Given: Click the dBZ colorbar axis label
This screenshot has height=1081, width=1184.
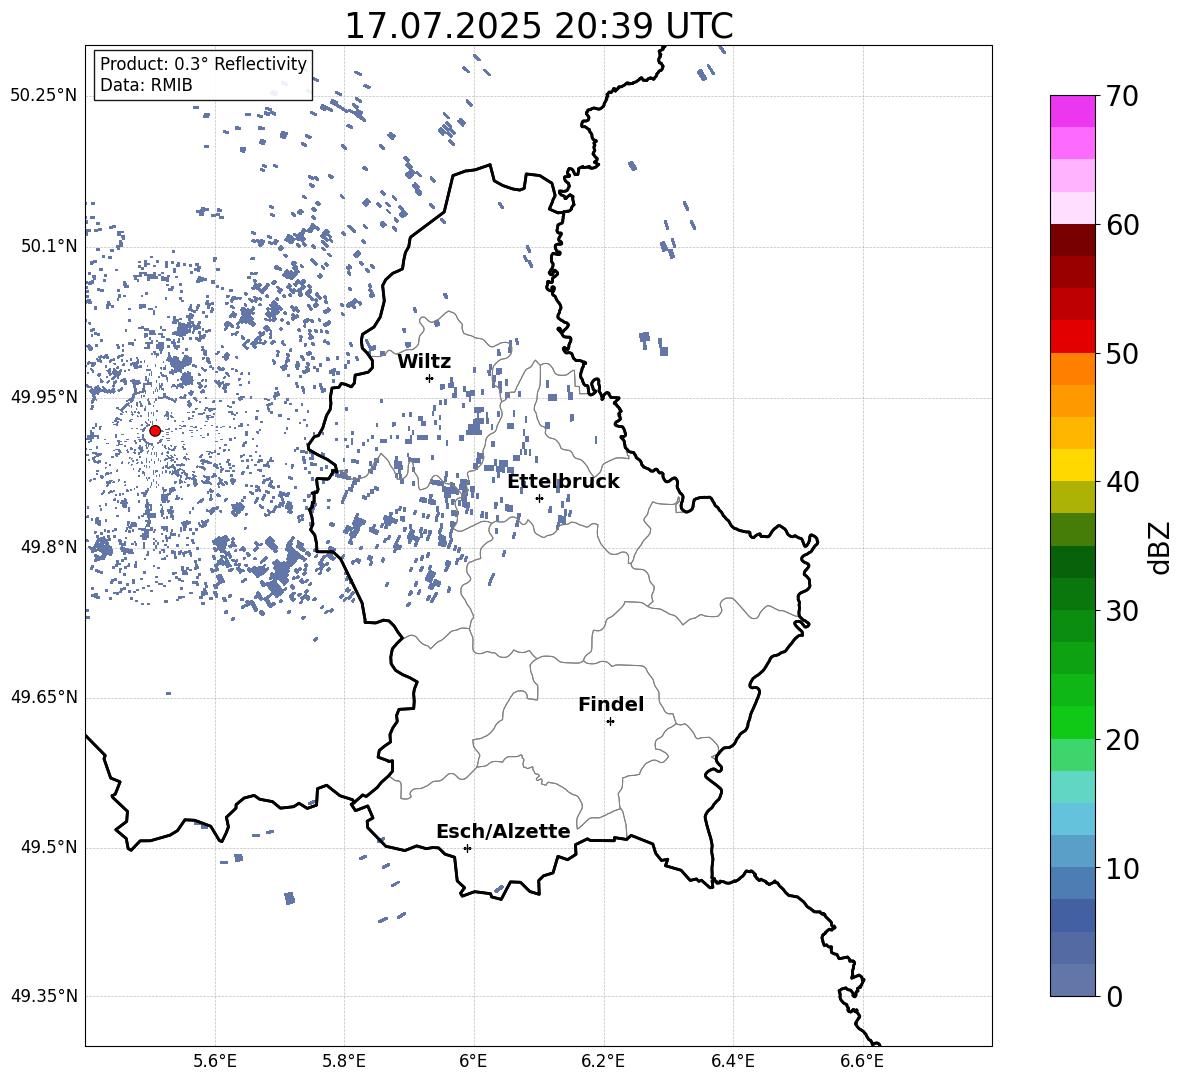Looking at the screenshot, I should pos(1161,547).
